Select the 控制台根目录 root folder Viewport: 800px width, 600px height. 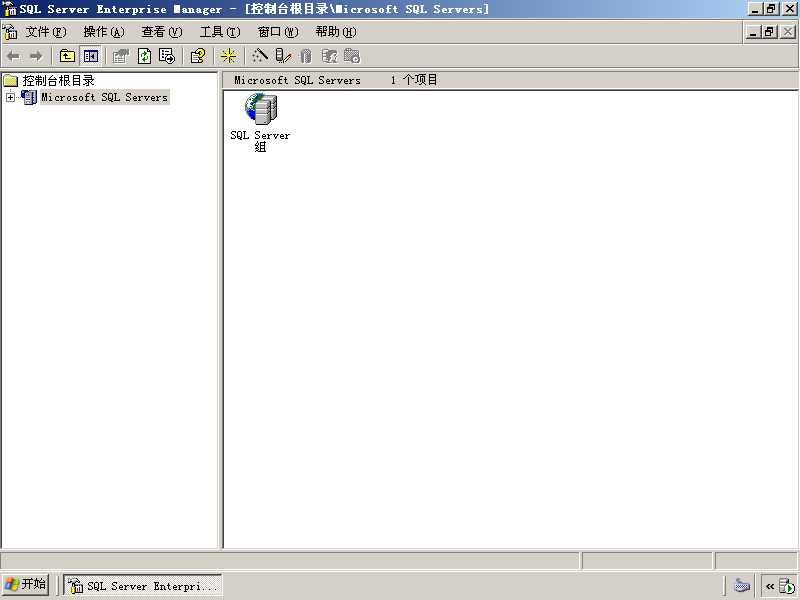point(58,81)
